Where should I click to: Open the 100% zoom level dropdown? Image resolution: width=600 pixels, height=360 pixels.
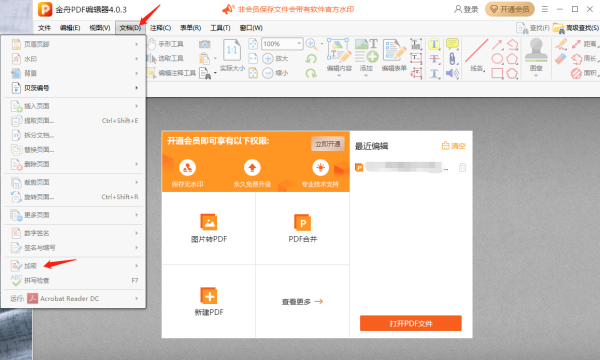point(299,44)
